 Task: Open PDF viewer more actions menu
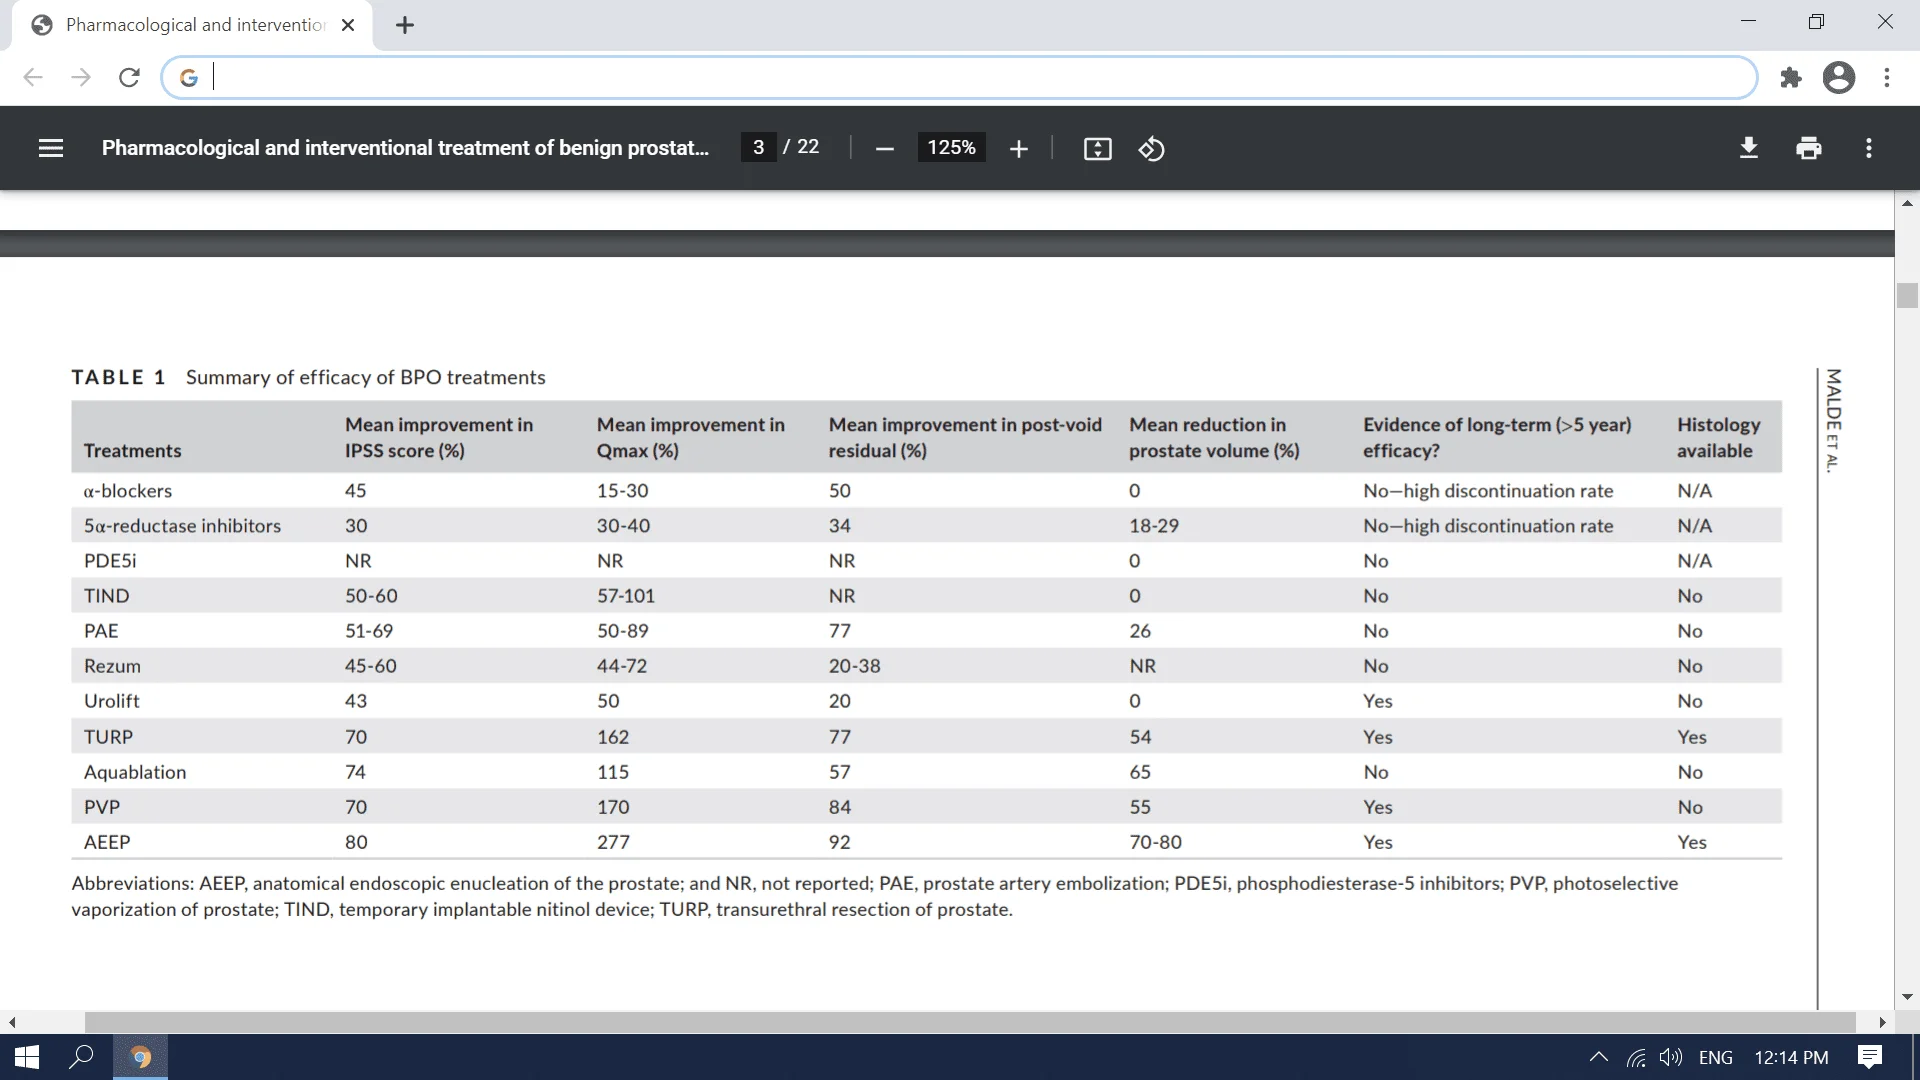click(1869, 148)
